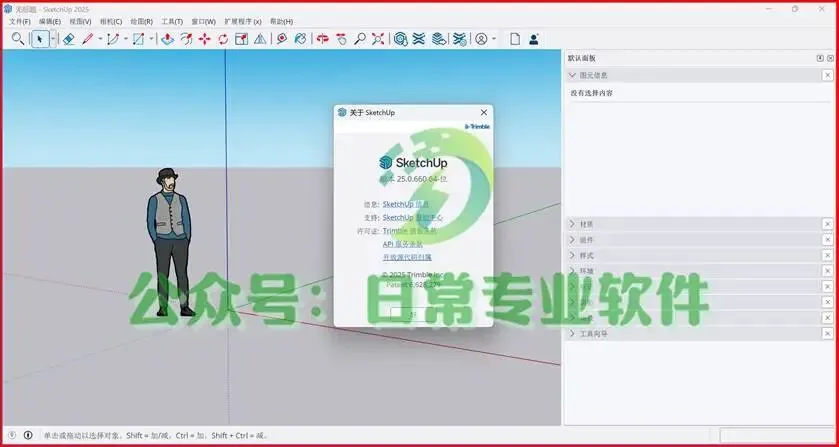The image size is (839, 447).
Task: Open the API terms link in About dialog
Action: pos(402,244)
